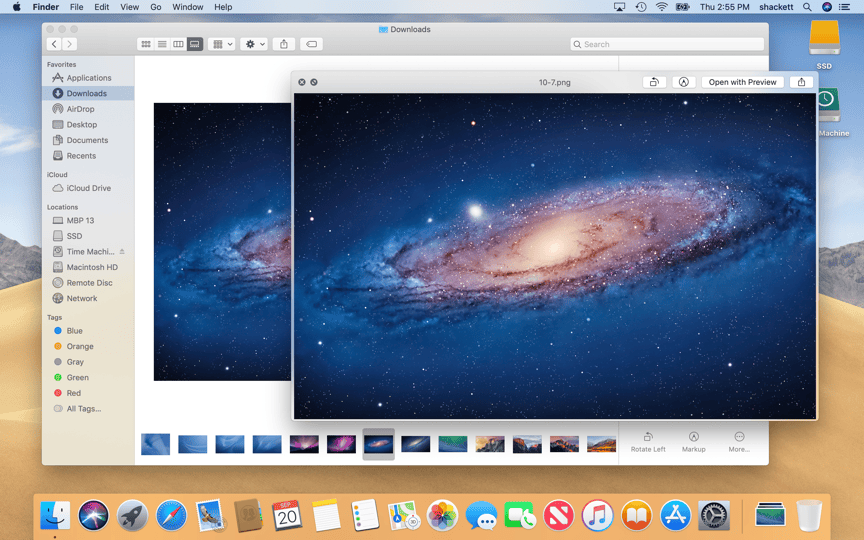Viewport: 864px width, 540px height.
Task: Switch Finder to icon view
Action: click(x=145, y=44)
